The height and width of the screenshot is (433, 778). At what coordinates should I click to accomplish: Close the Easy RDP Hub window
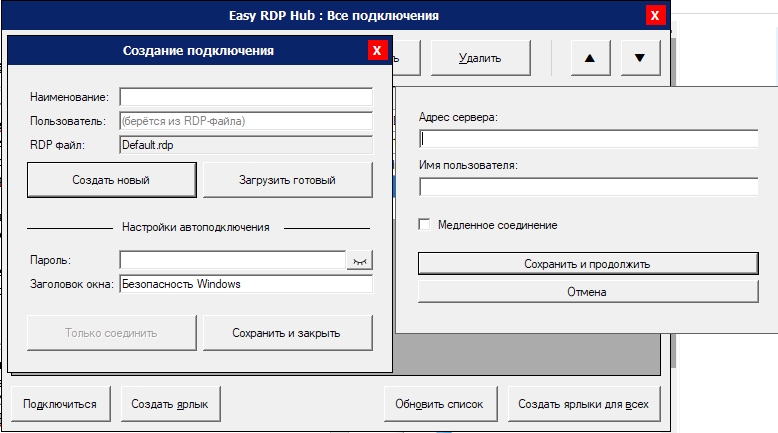pos(655,15)
